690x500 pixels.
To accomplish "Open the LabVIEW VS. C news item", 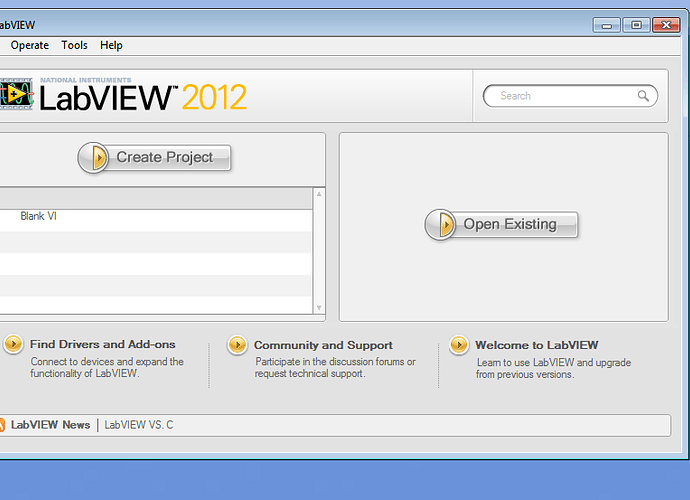I will coord(139,425).
